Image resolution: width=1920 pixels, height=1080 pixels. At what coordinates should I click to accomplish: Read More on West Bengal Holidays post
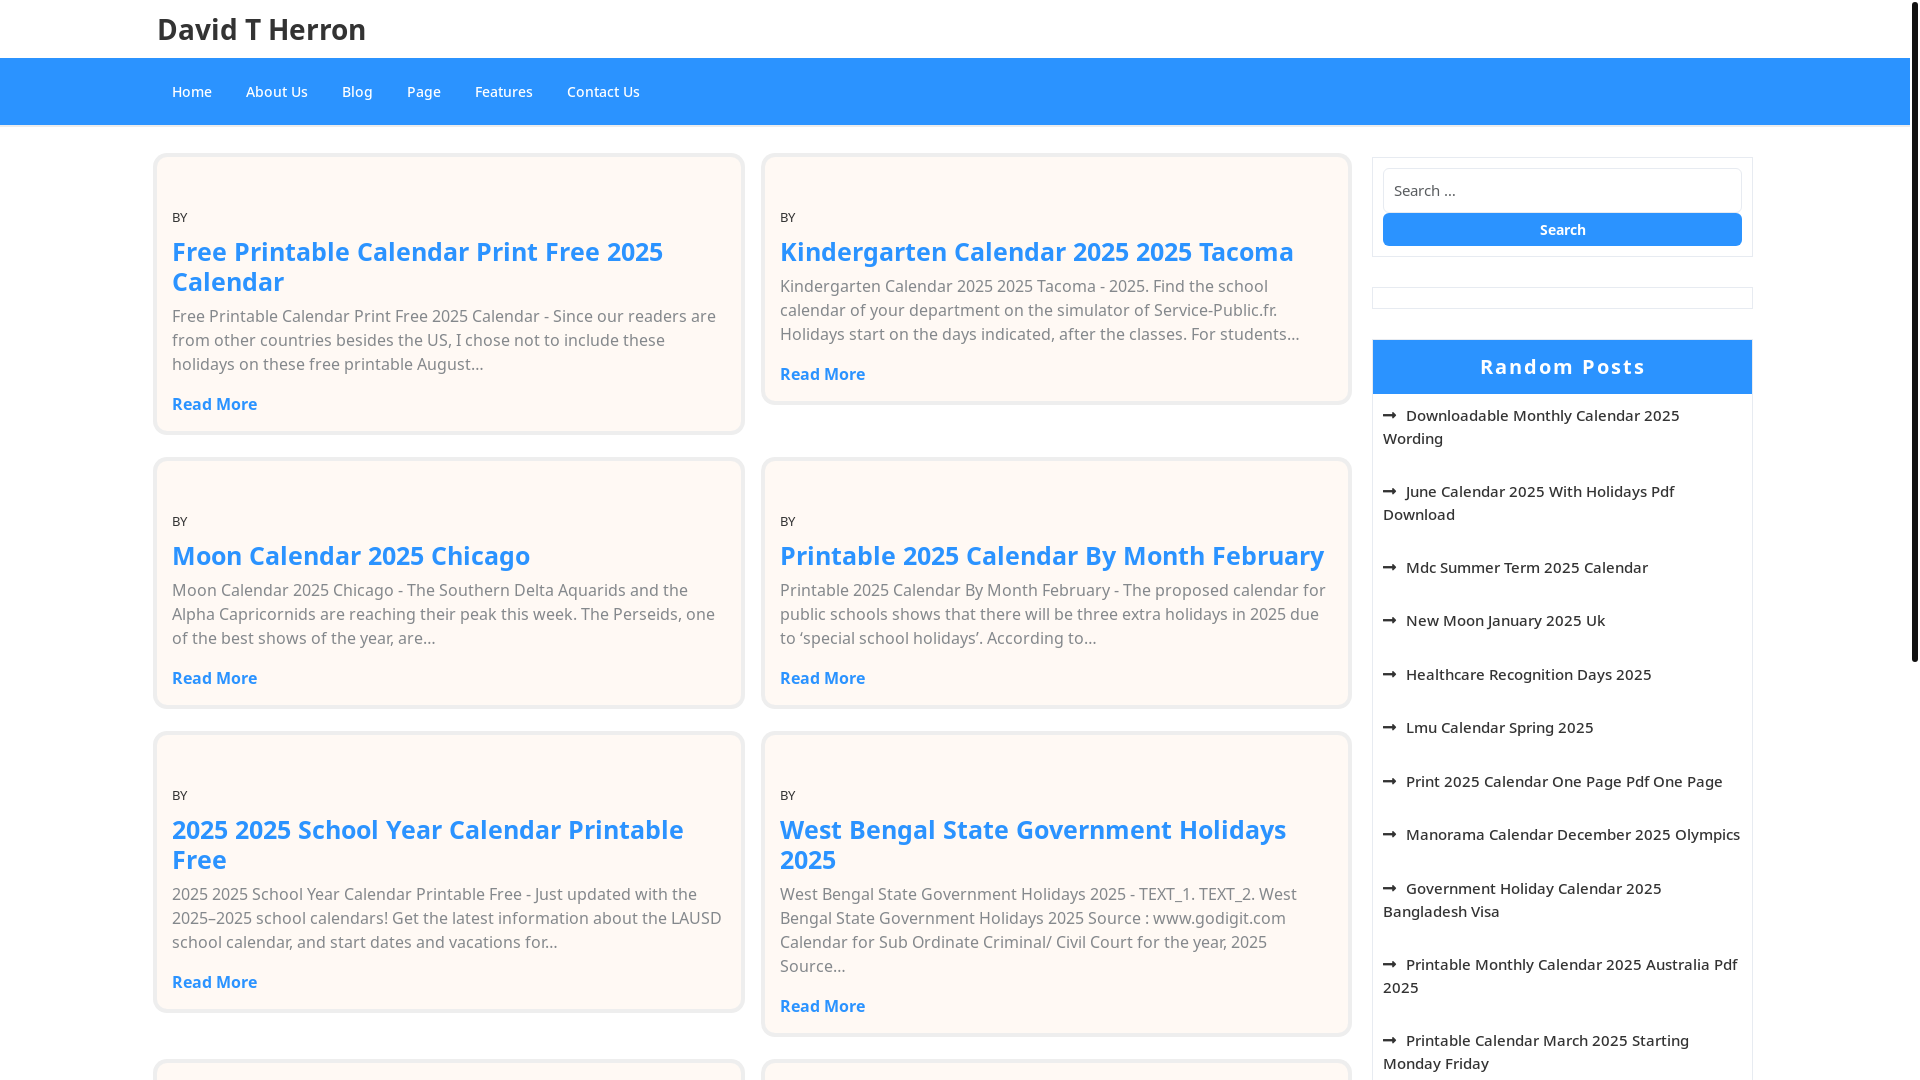click(x=822, y=1006)
